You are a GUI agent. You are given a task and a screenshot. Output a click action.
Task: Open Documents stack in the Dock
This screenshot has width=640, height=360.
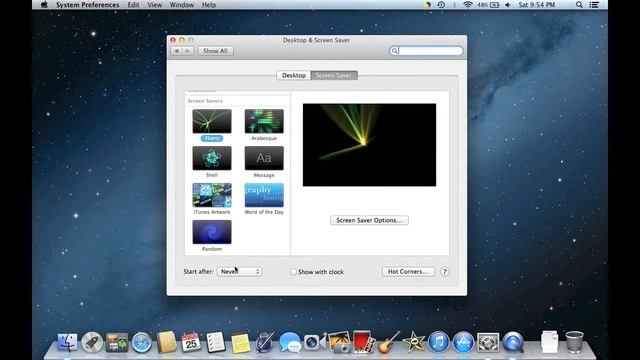(549, 342)
